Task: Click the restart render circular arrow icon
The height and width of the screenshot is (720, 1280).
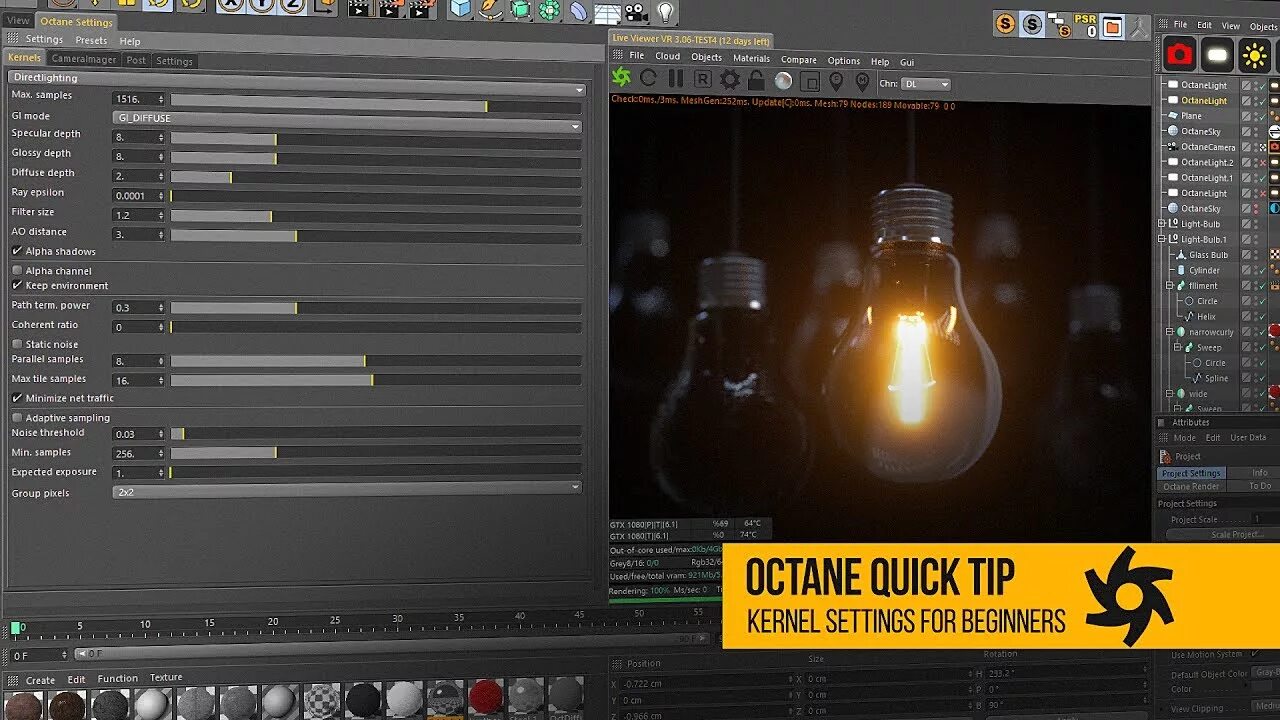Action: [648, 79]
